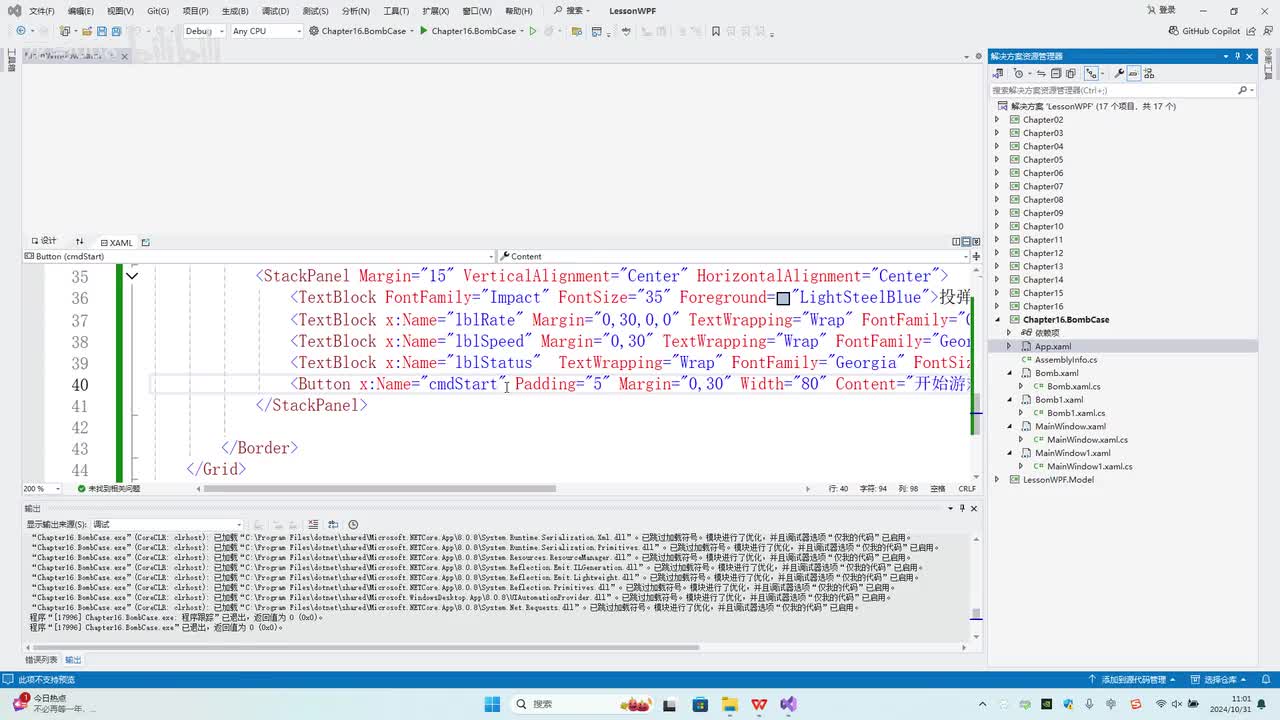Viewport: 1280px width, 720px height.
Task: Click the LightSteelBlue color swatch in code
Action: click(783, 298)
